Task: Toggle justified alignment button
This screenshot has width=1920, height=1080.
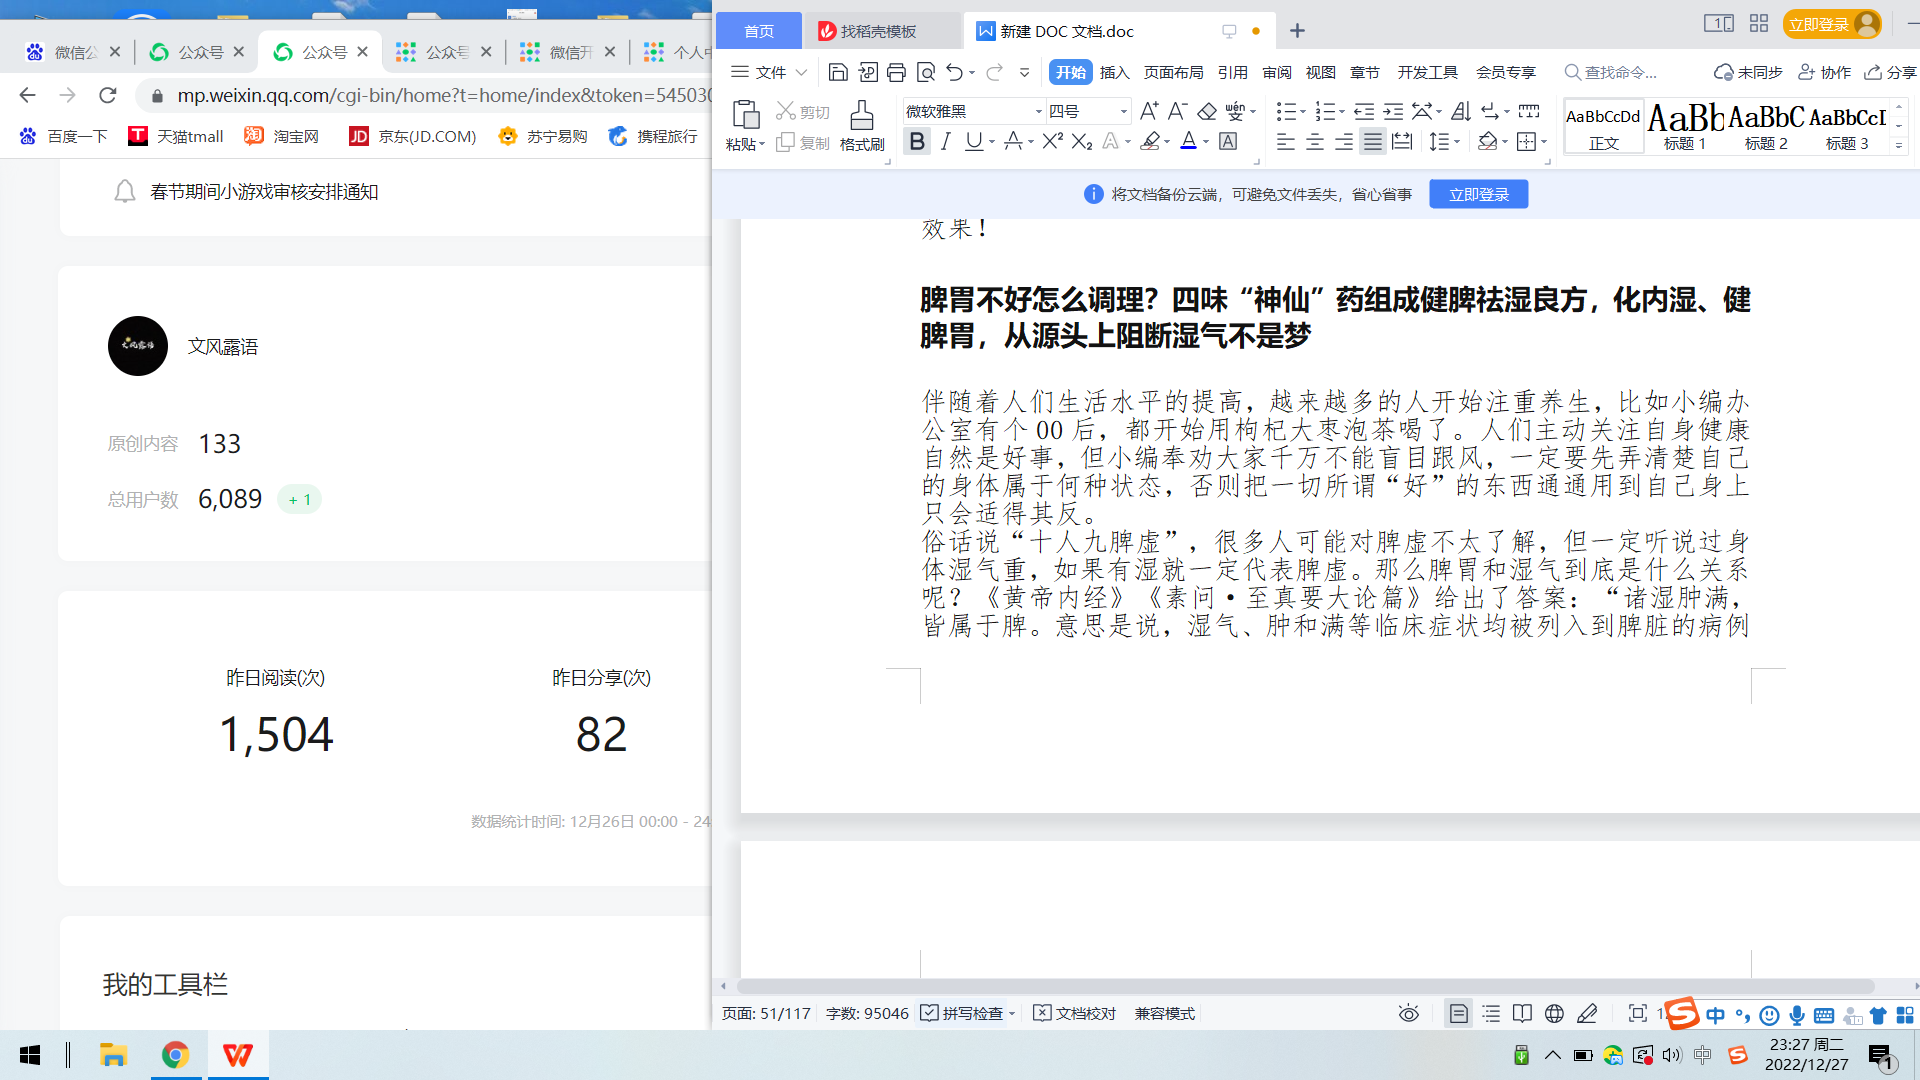Action: 1373,142
